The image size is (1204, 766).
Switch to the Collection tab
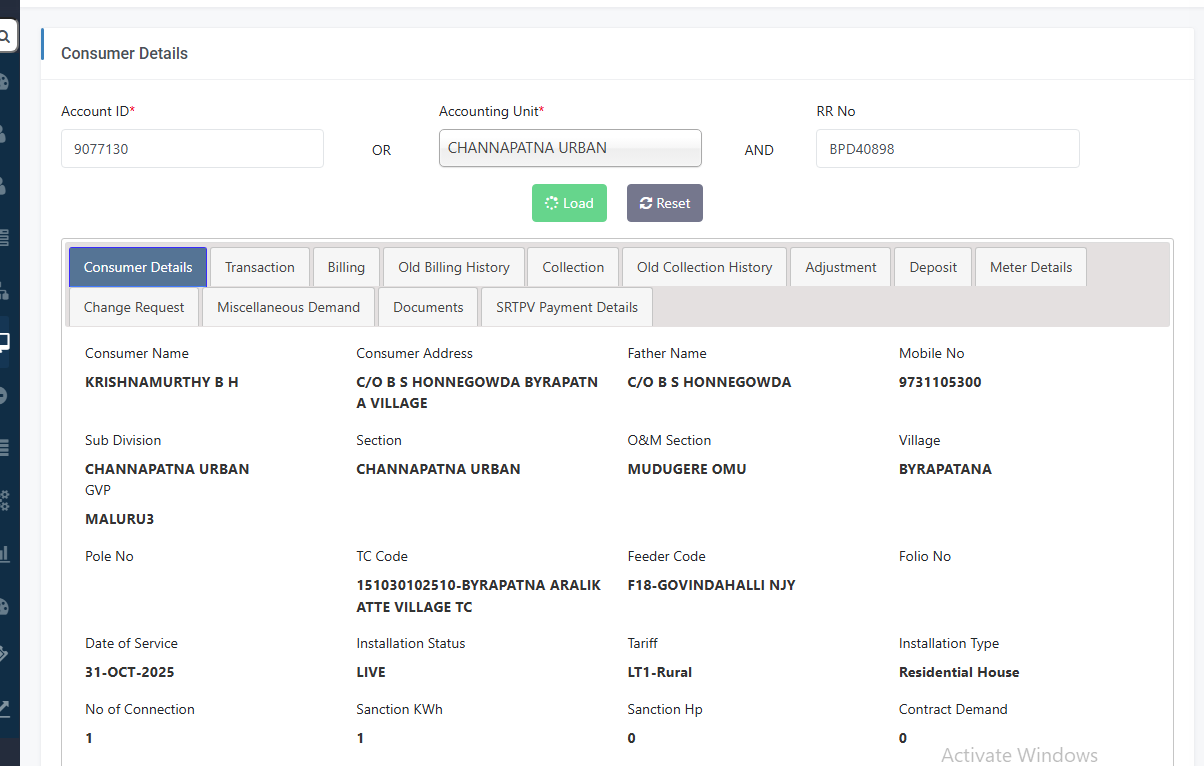(573, 267)
